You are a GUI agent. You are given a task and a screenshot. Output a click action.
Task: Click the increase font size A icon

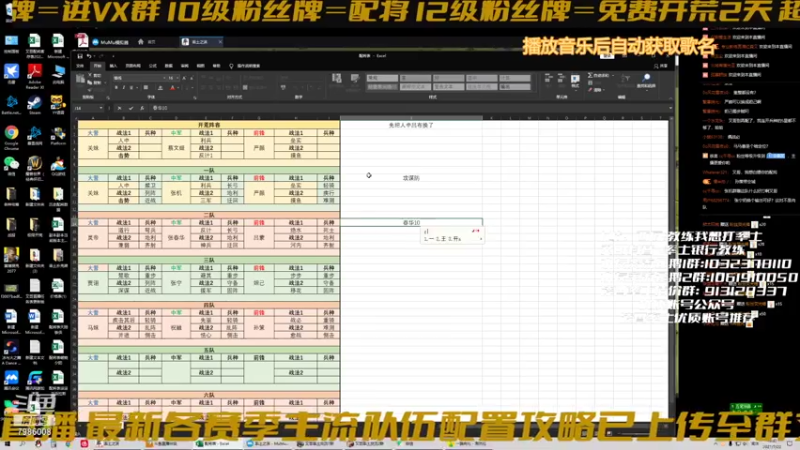(184, 78)
